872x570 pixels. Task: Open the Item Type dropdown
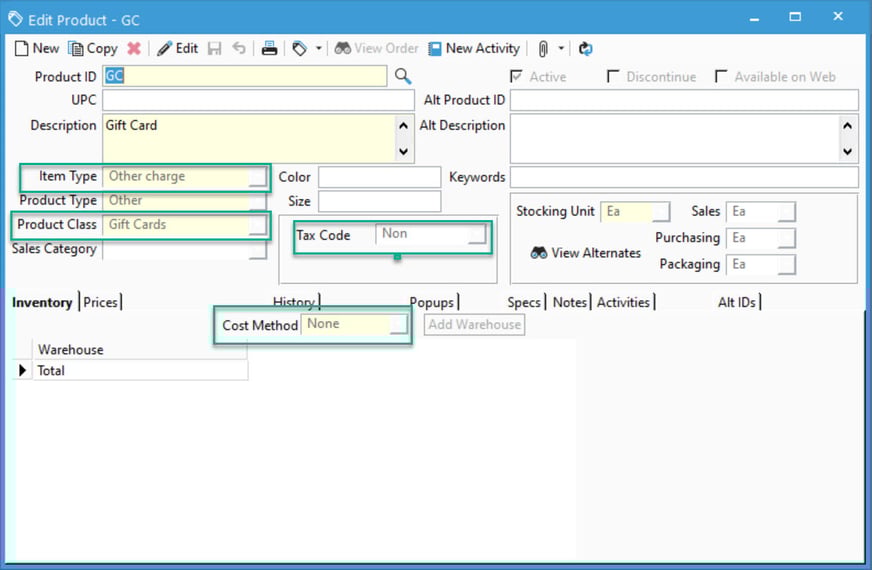tap(258, 177)
